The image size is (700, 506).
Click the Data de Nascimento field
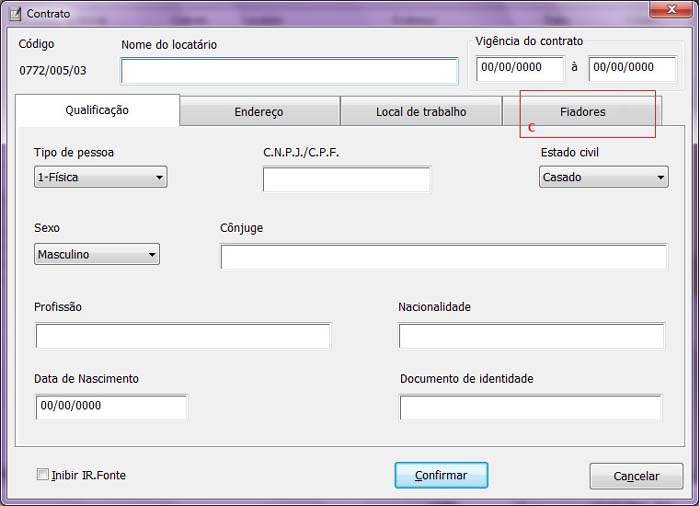click(110, 407)
